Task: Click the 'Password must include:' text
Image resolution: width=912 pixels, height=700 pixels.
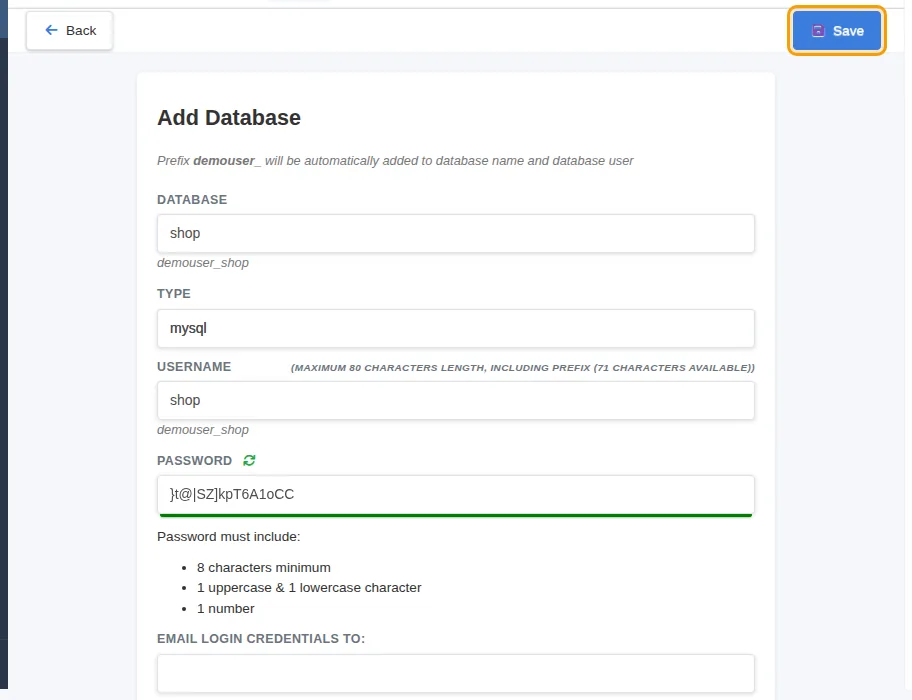Action: (x=229, y=537)
